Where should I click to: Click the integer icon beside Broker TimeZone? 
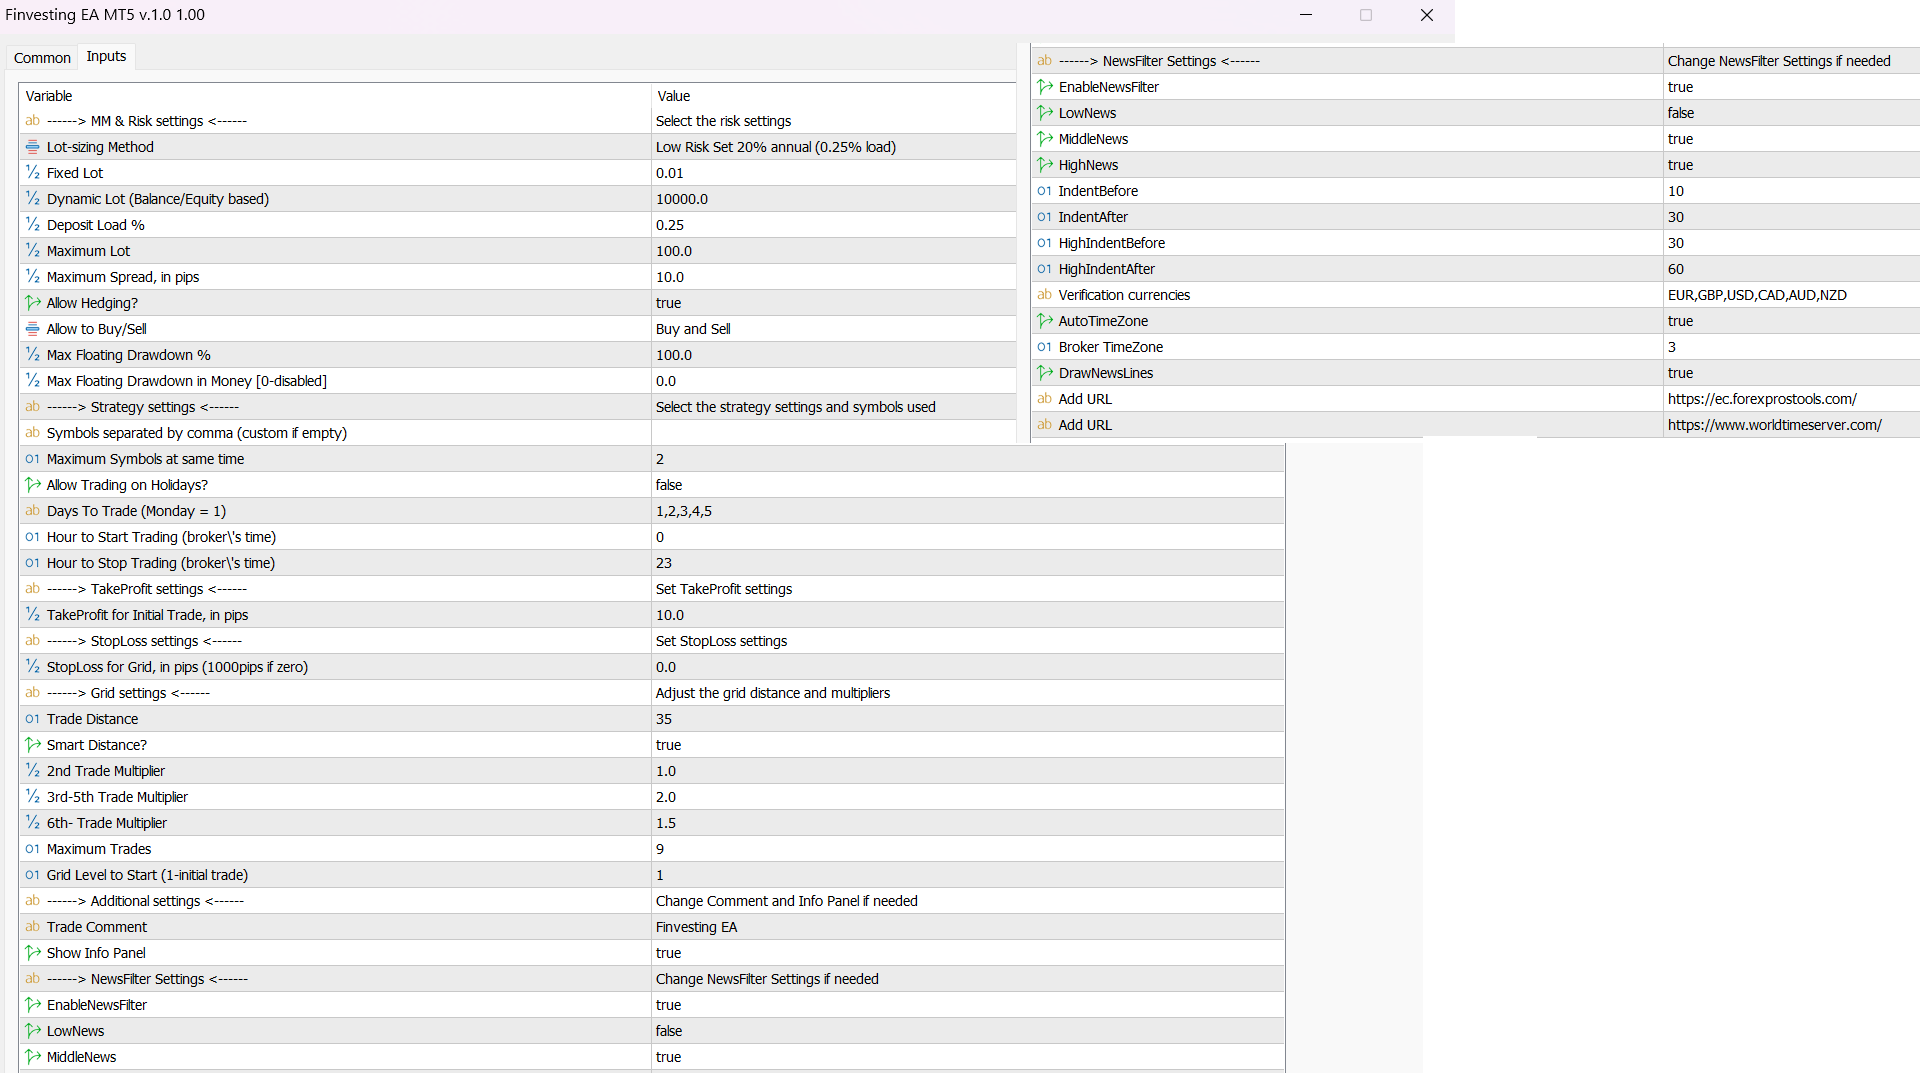pyautogui.click(x=1044, y=347)
